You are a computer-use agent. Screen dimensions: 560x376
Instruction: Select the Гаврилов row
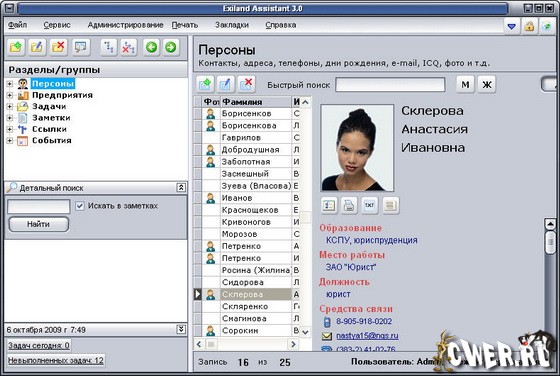point(247,137)
